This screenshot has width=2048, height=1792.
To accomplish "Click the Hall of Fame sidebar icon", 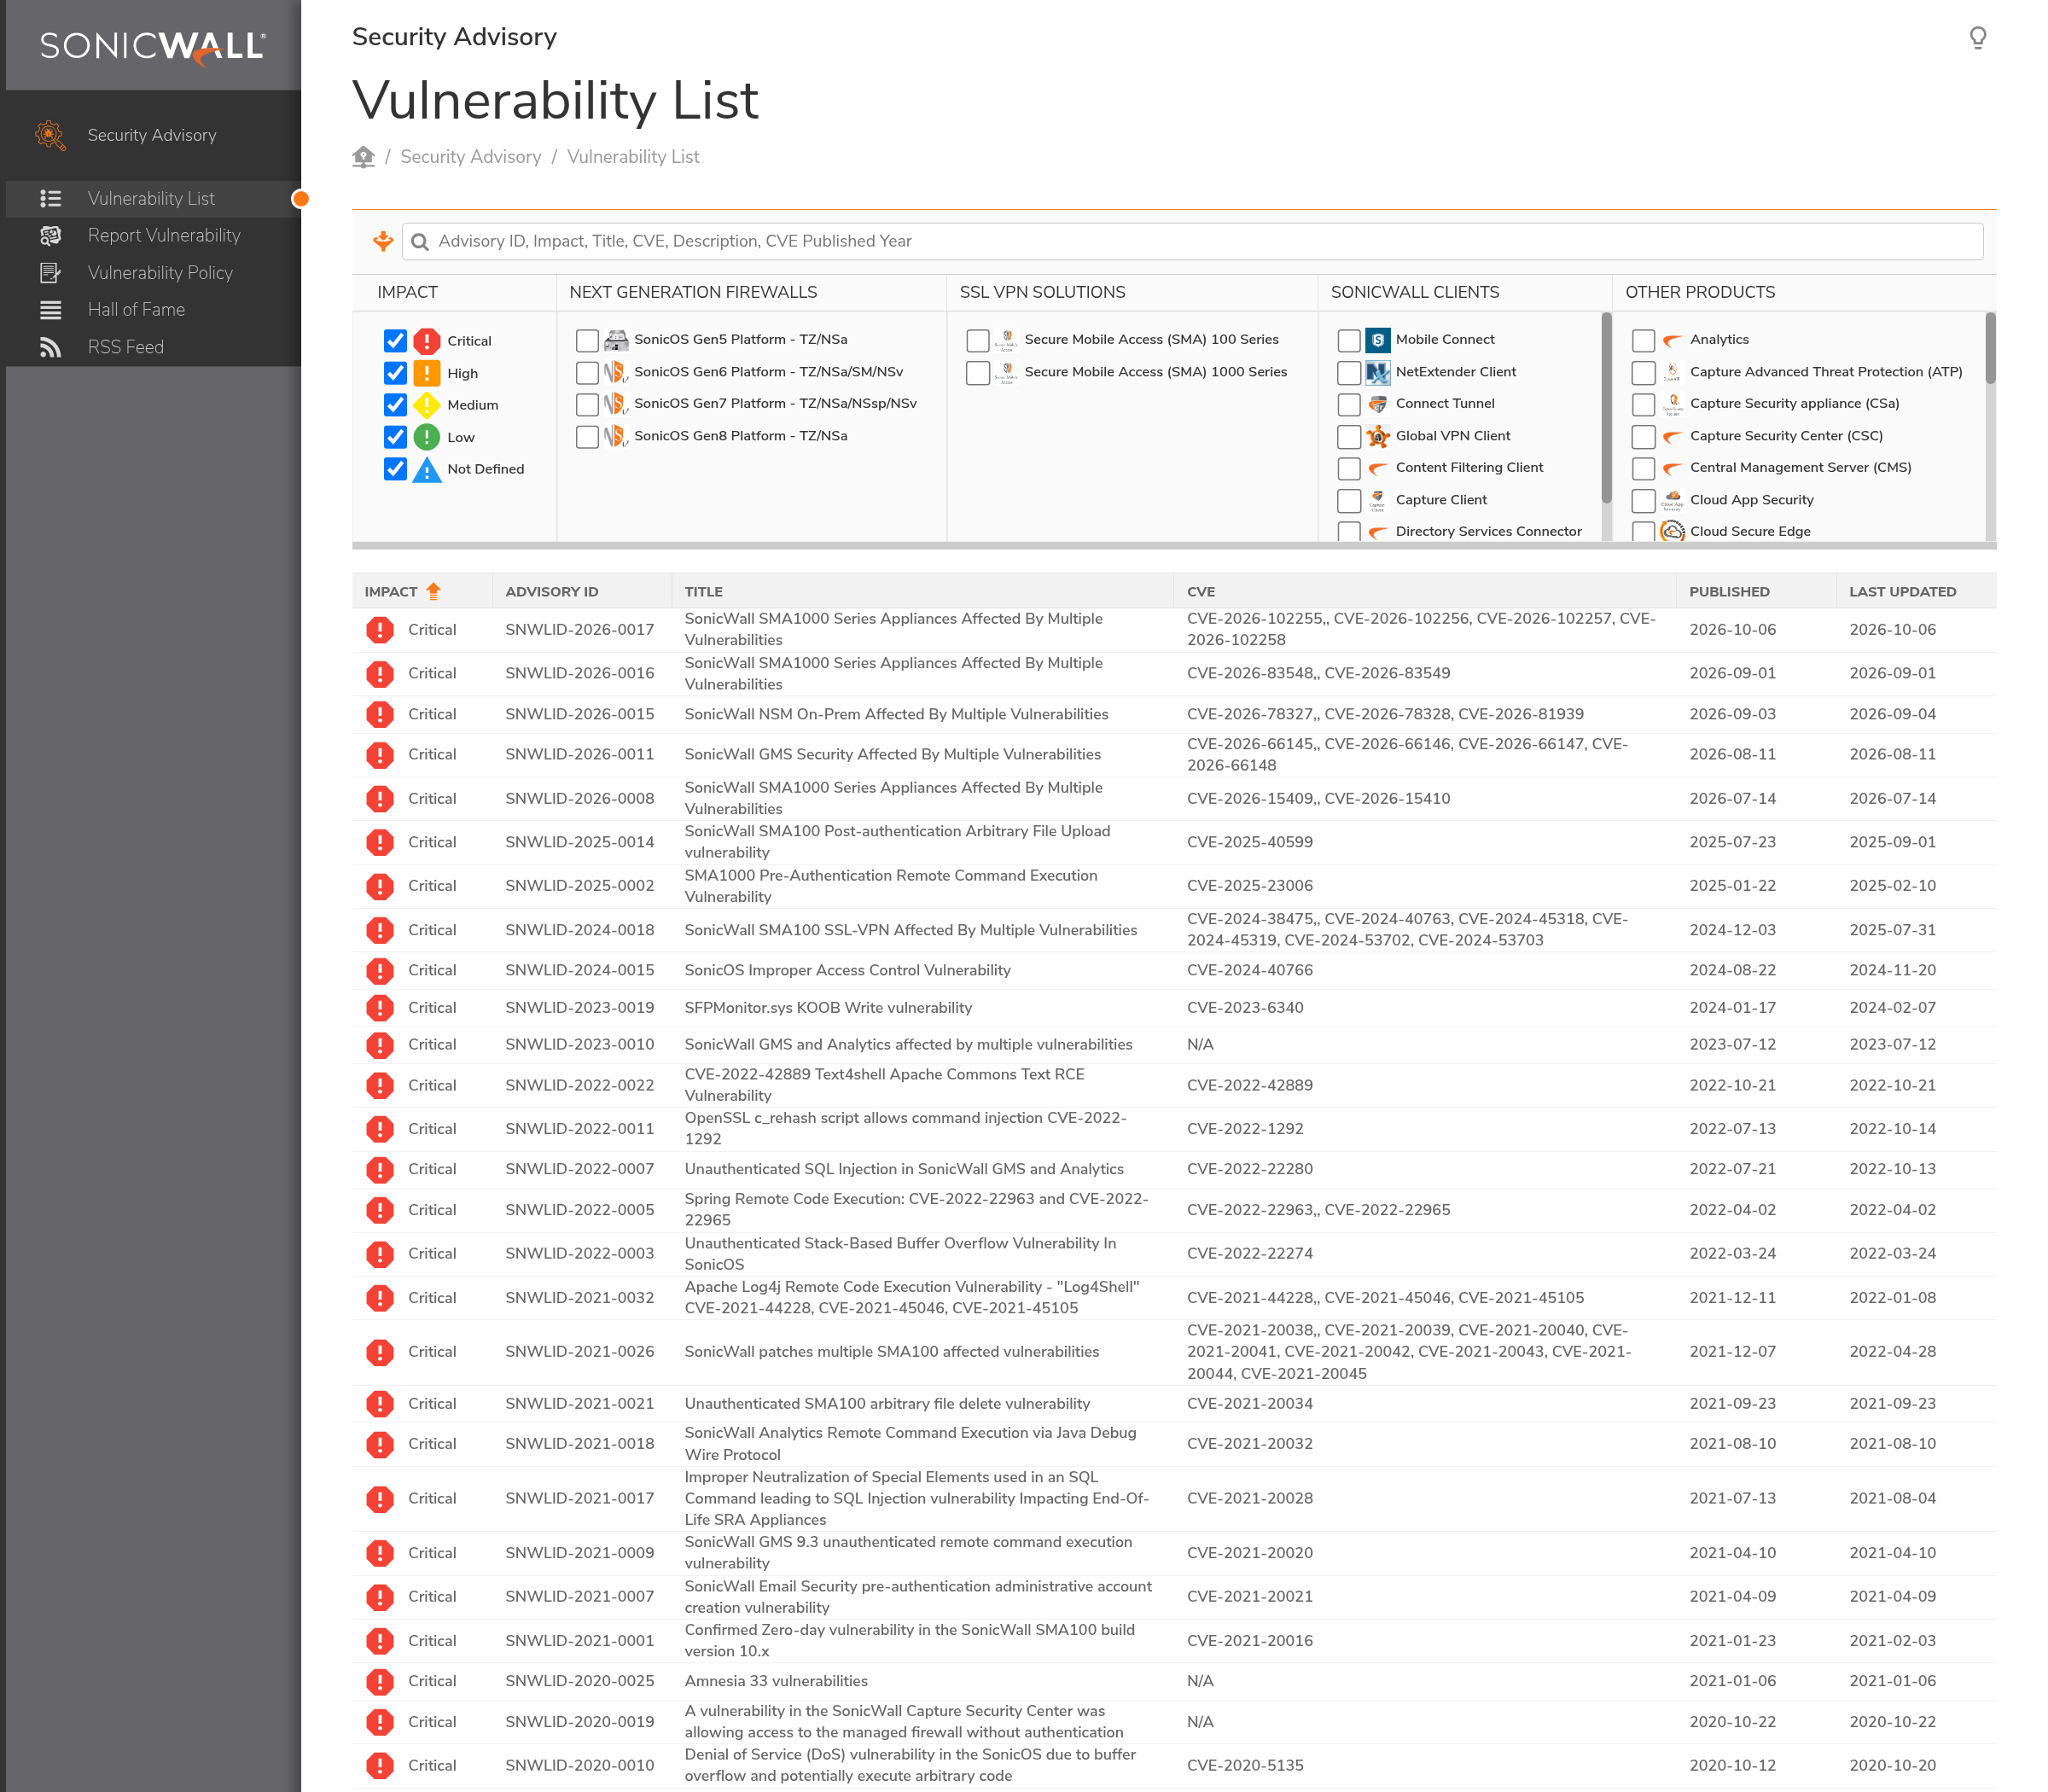I will 50,310.
